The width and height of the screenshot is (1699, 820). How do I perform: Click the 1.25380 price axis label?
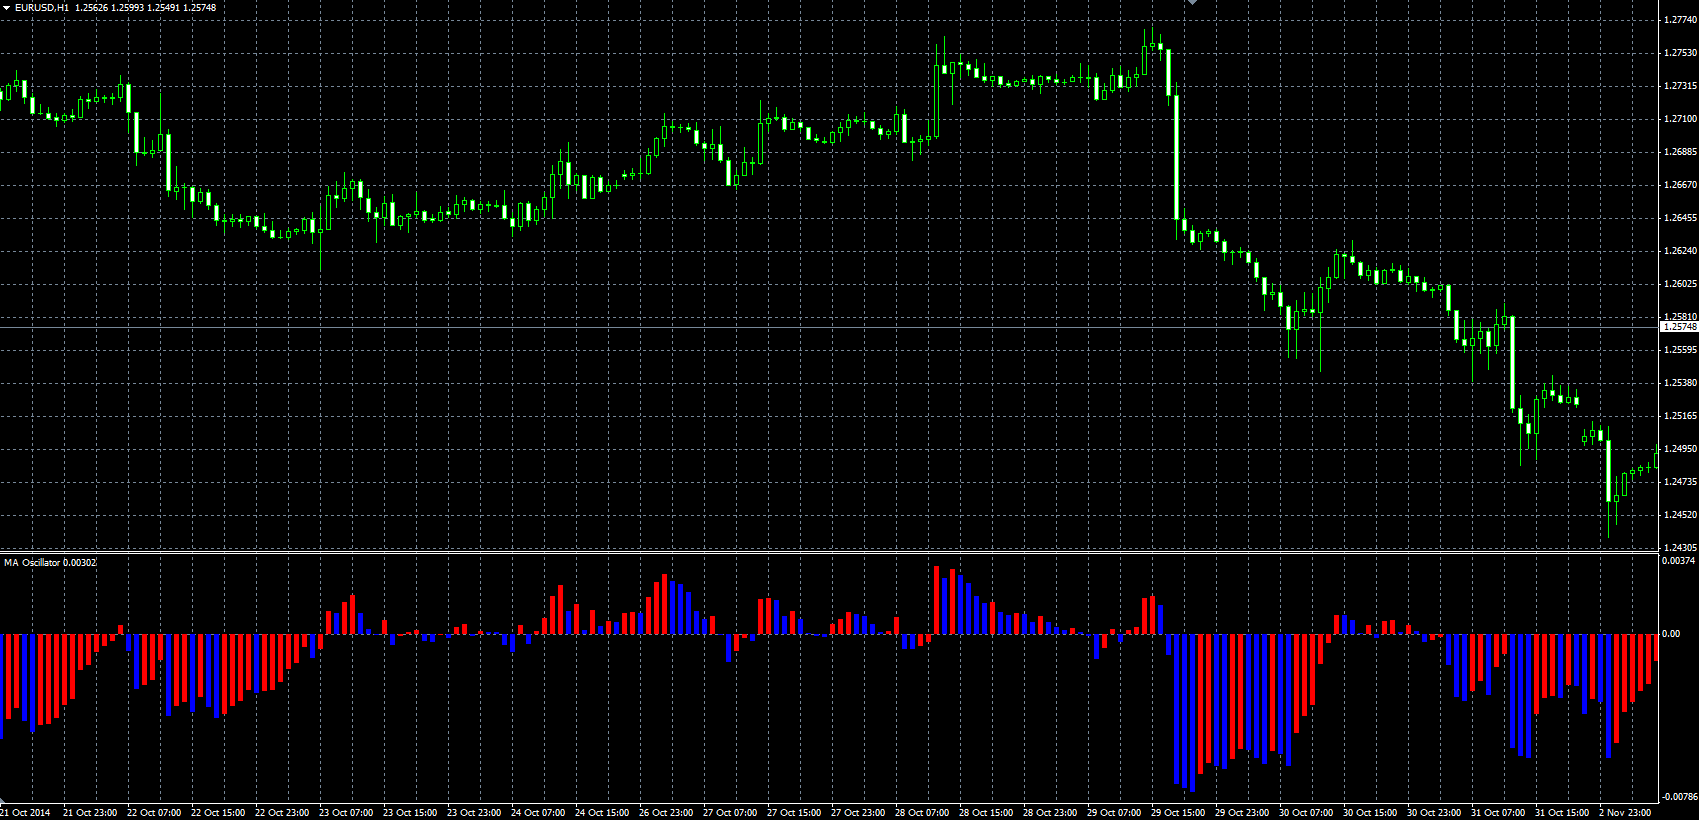(1680, 383)
